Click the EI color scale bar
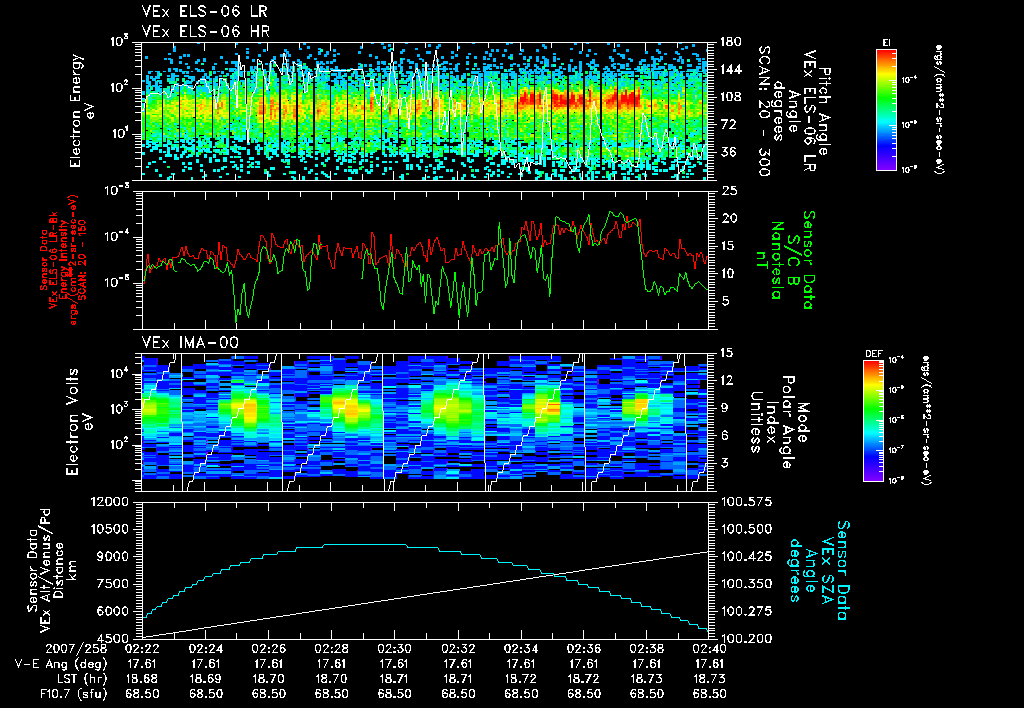 886,109
